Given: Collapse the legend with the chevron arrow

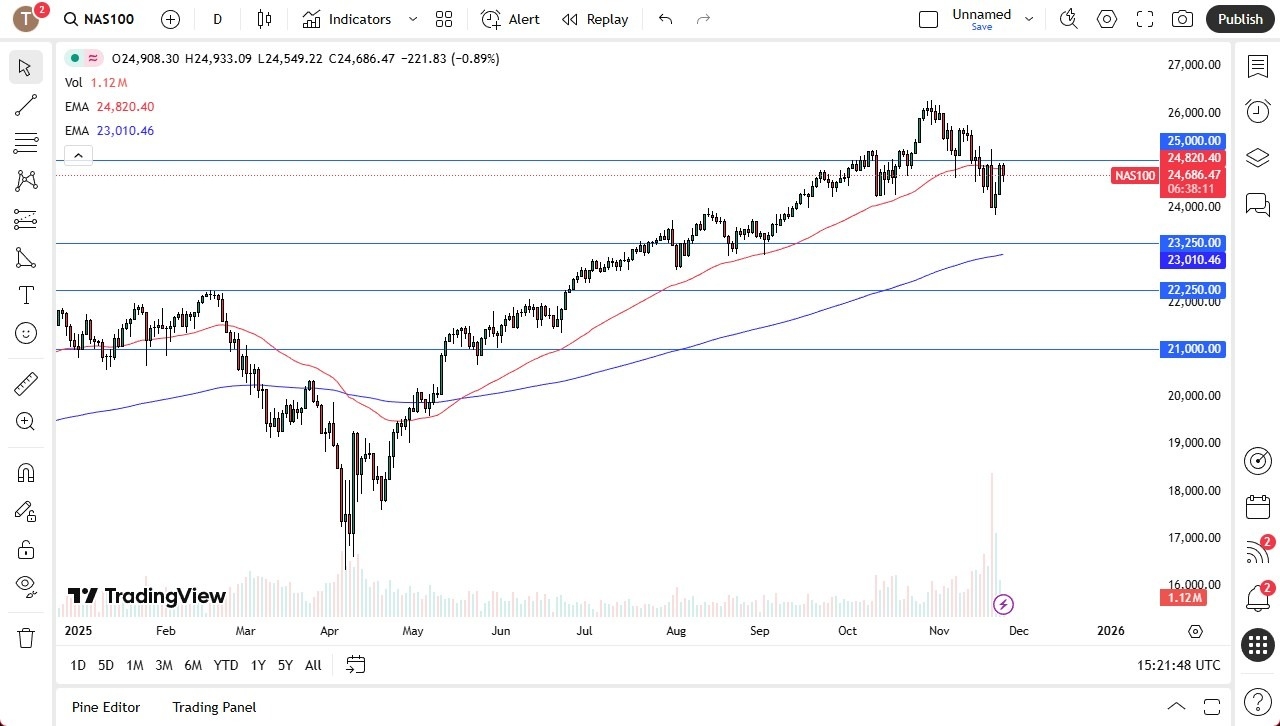Looking at the screenshot, I should 78,155.
